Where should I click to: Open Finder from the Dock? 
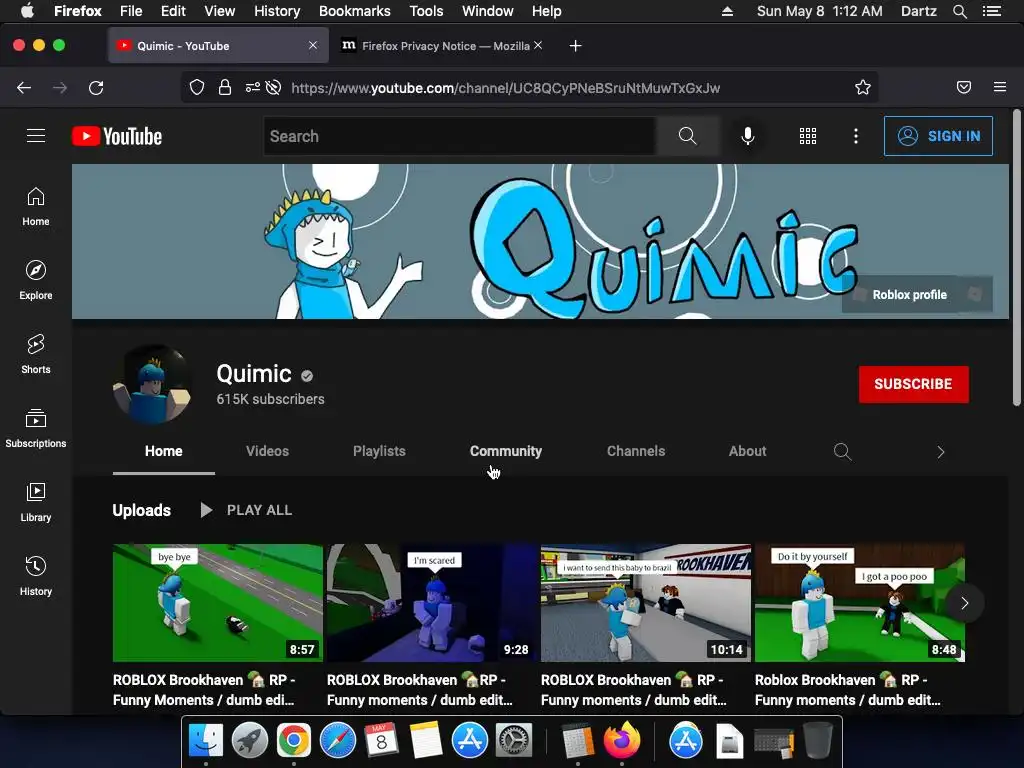206,740
